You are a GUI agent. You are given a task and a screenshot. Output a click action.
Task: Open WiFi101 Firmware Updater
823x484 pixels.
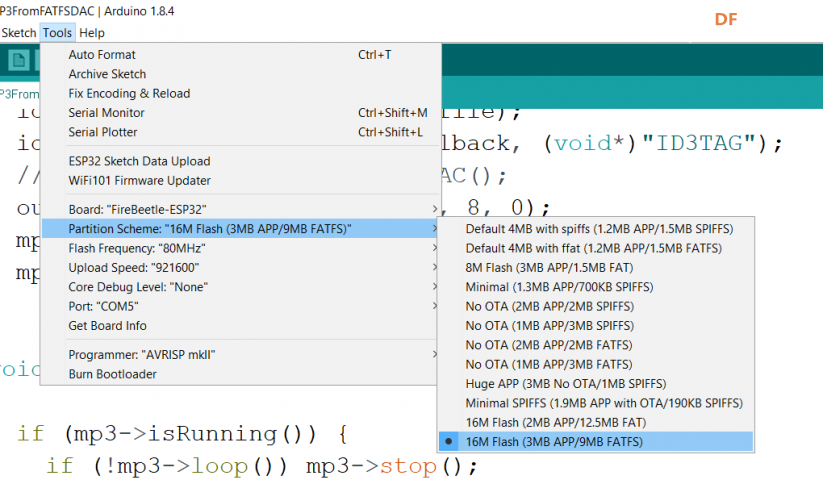click(241, 181)
